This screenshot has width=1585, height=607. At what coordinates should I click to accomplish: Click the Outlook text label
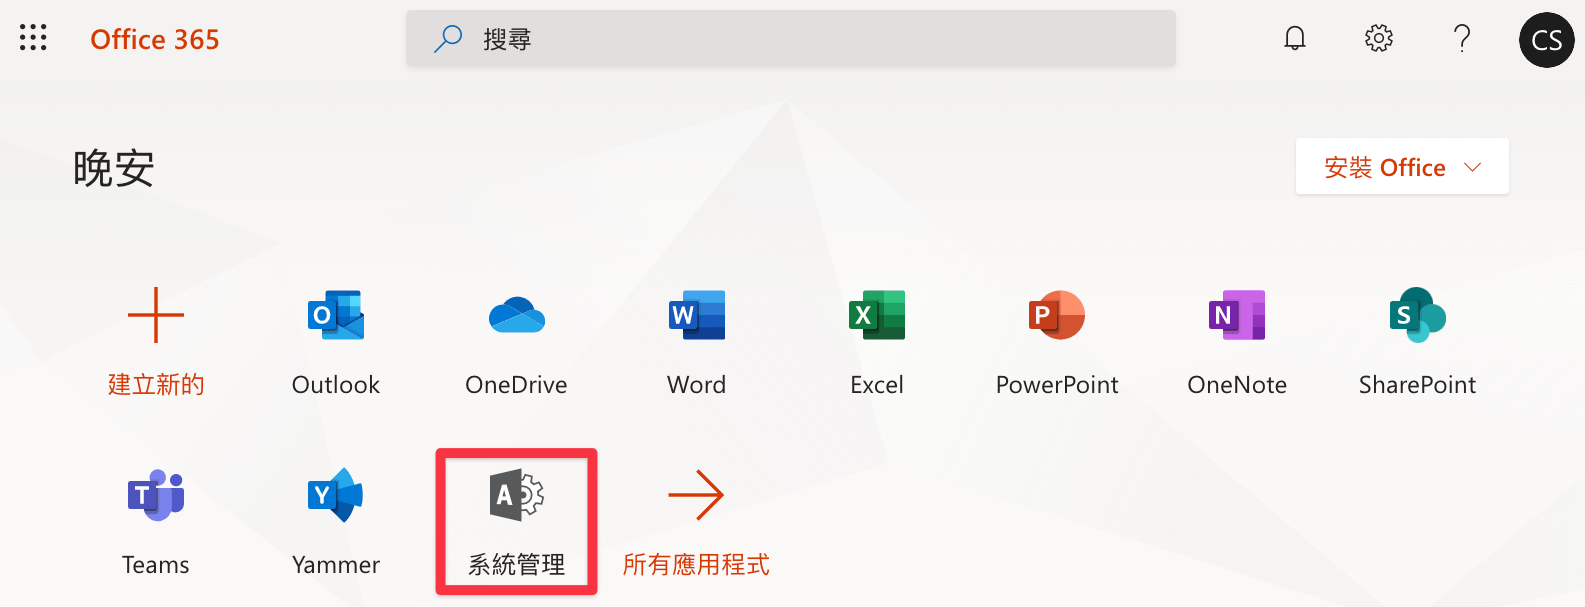tap(336, 385)
